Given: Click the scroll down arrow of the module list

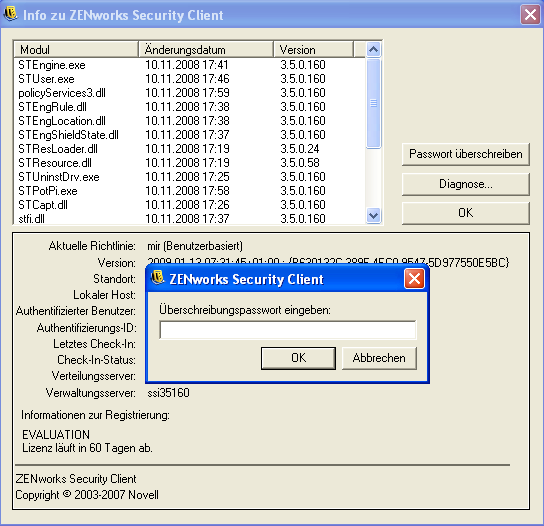Looking at the screenshot, I should [373, 215].
